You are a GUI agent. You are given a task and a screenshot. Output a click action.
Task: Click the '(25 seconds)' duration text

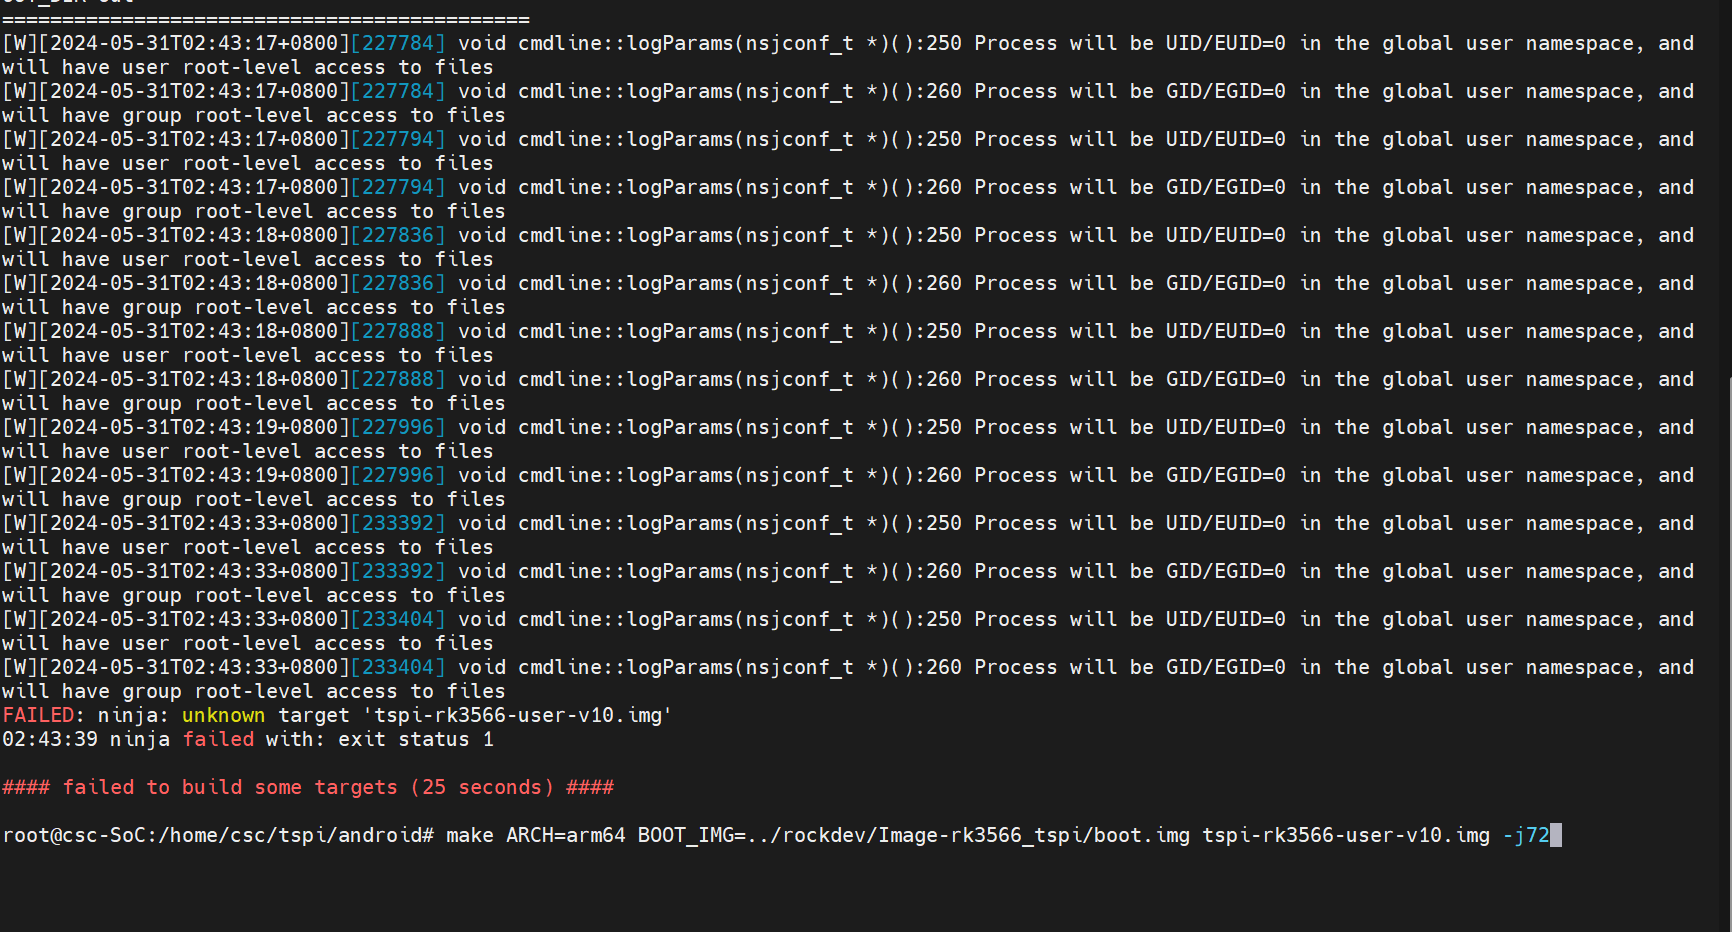(482, 787)
